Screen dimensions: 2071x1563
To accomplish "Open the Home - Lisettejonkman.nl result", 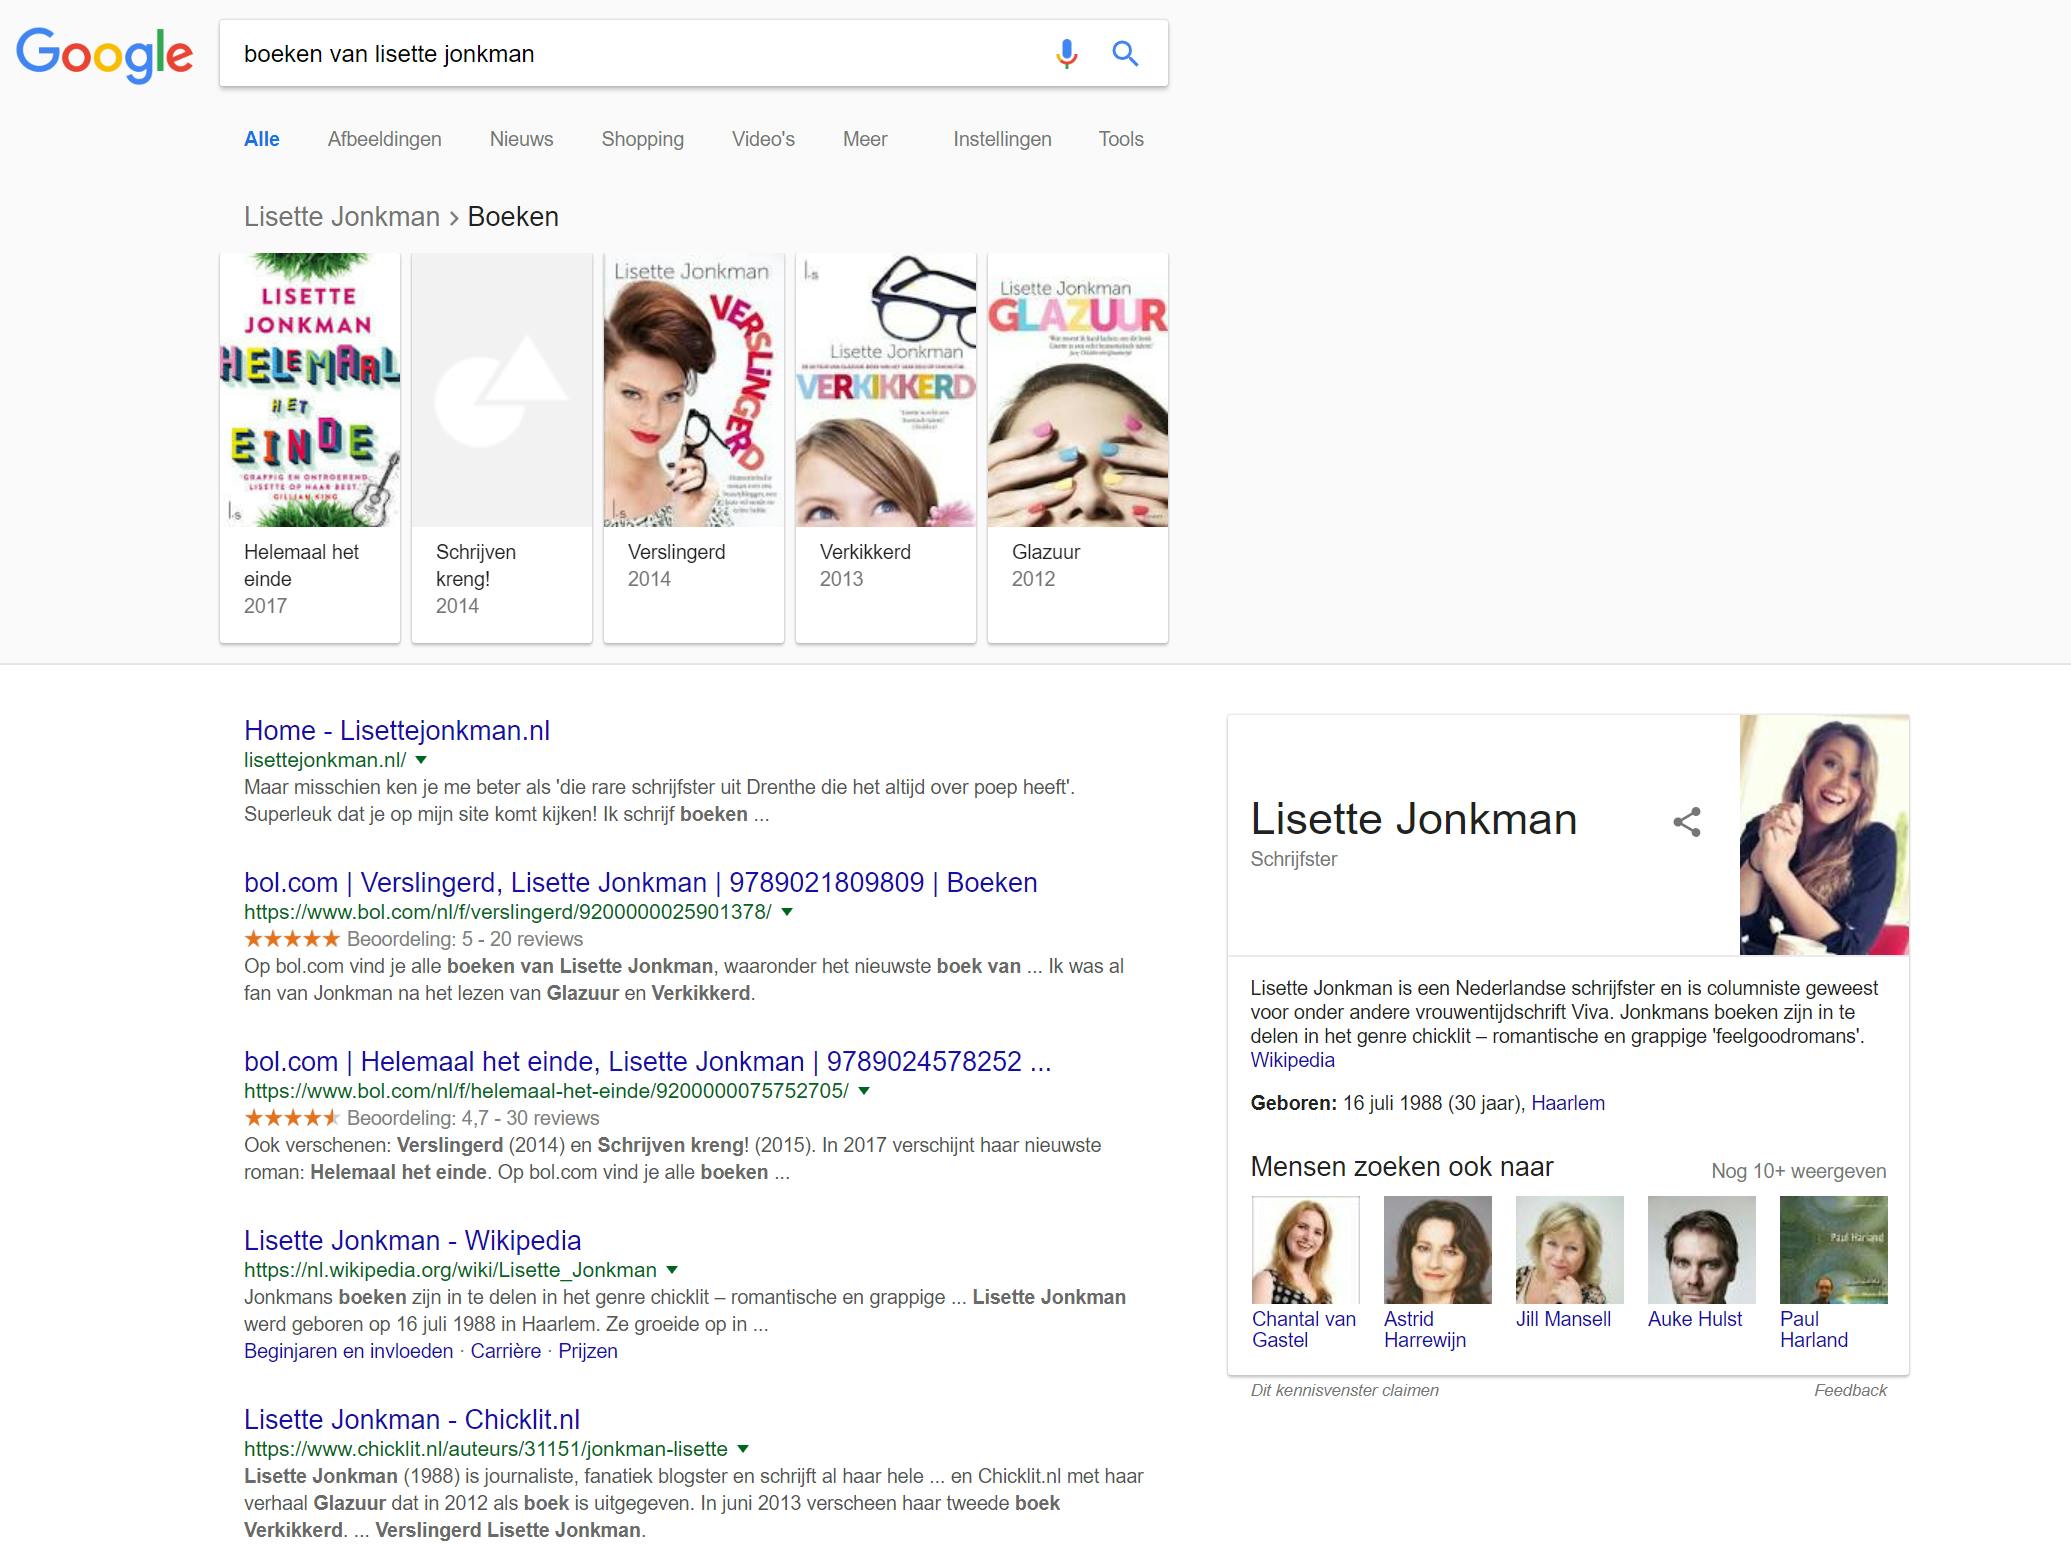I will coord(396,730).
